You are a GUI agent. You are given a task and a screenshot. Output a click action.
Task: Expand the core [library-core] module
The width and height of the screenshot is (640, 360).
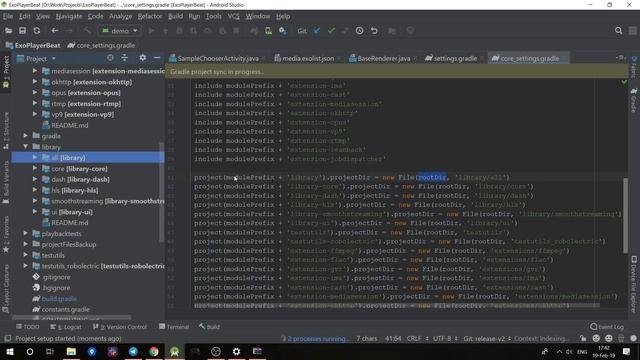pos(35,169)
